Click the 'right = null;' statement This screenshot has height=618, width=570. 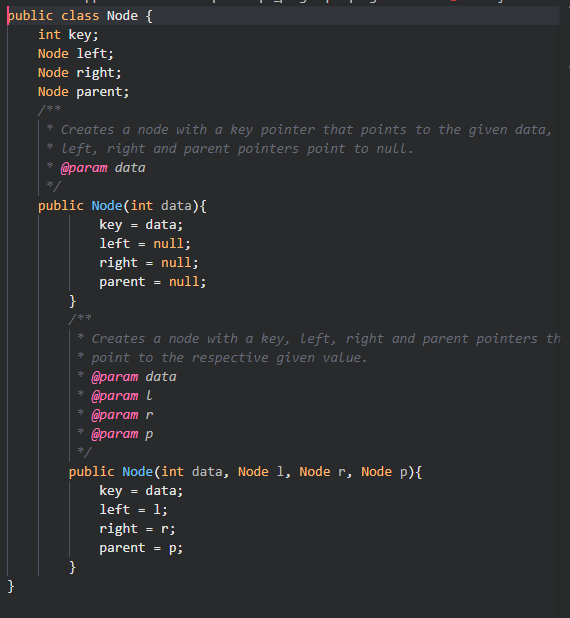(x=149, y=262)
